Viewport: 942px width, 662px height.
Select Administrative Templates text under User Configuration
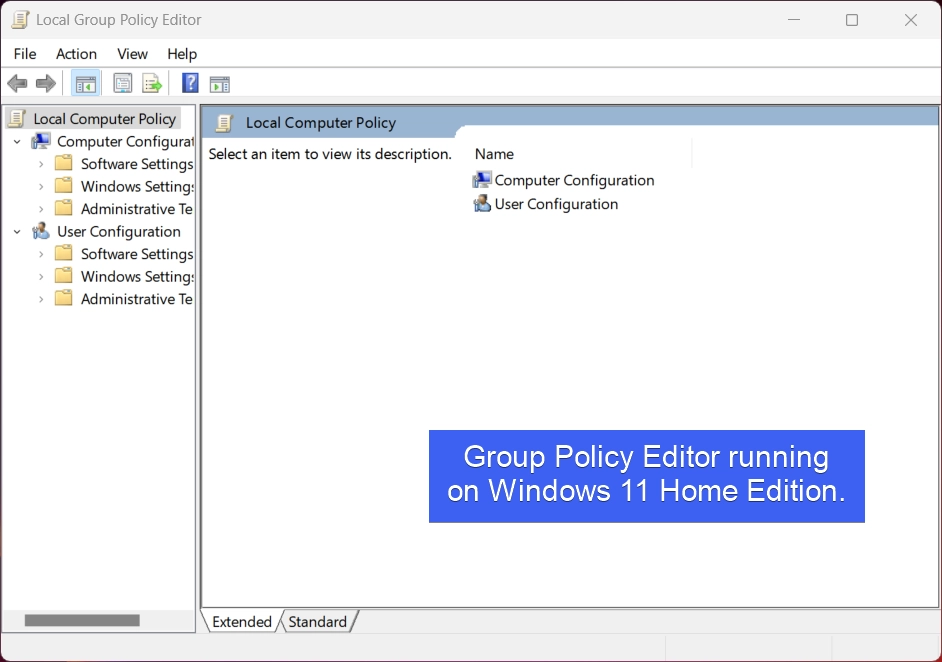(x=137, y=299)
